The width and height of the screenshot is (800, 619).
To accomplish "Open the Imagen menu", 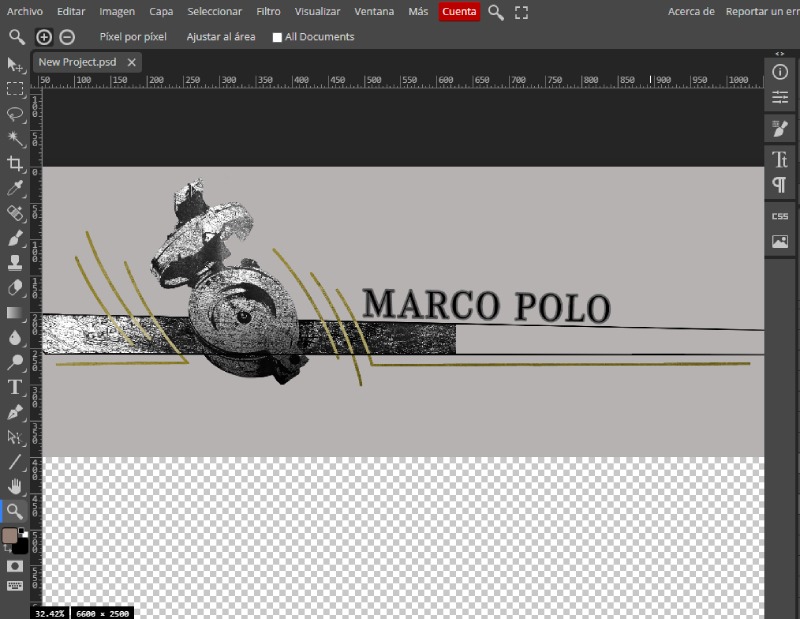I will (x=117, y=11).
